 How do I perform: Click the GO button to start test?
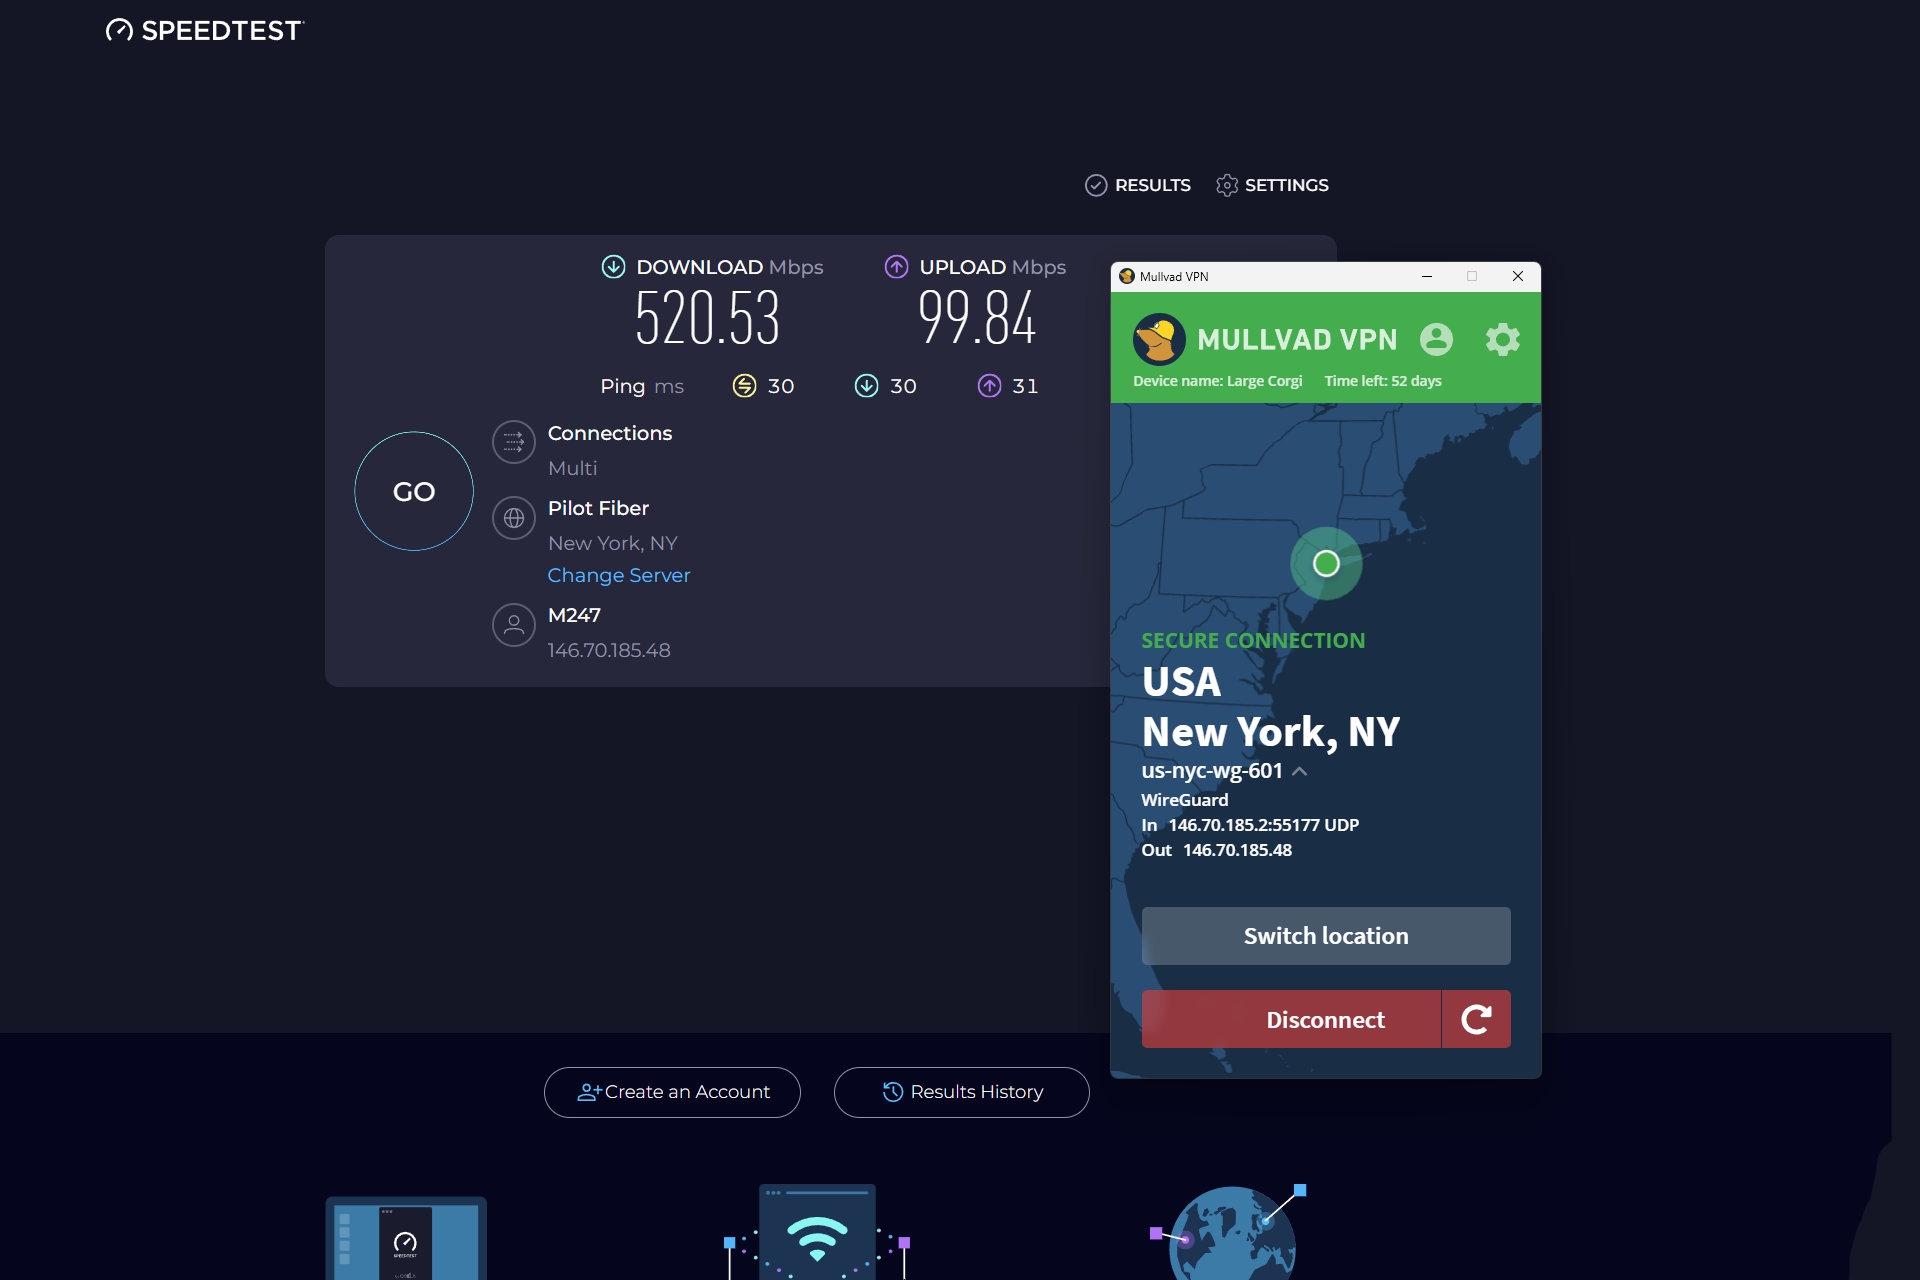click(x=413, y=490)
